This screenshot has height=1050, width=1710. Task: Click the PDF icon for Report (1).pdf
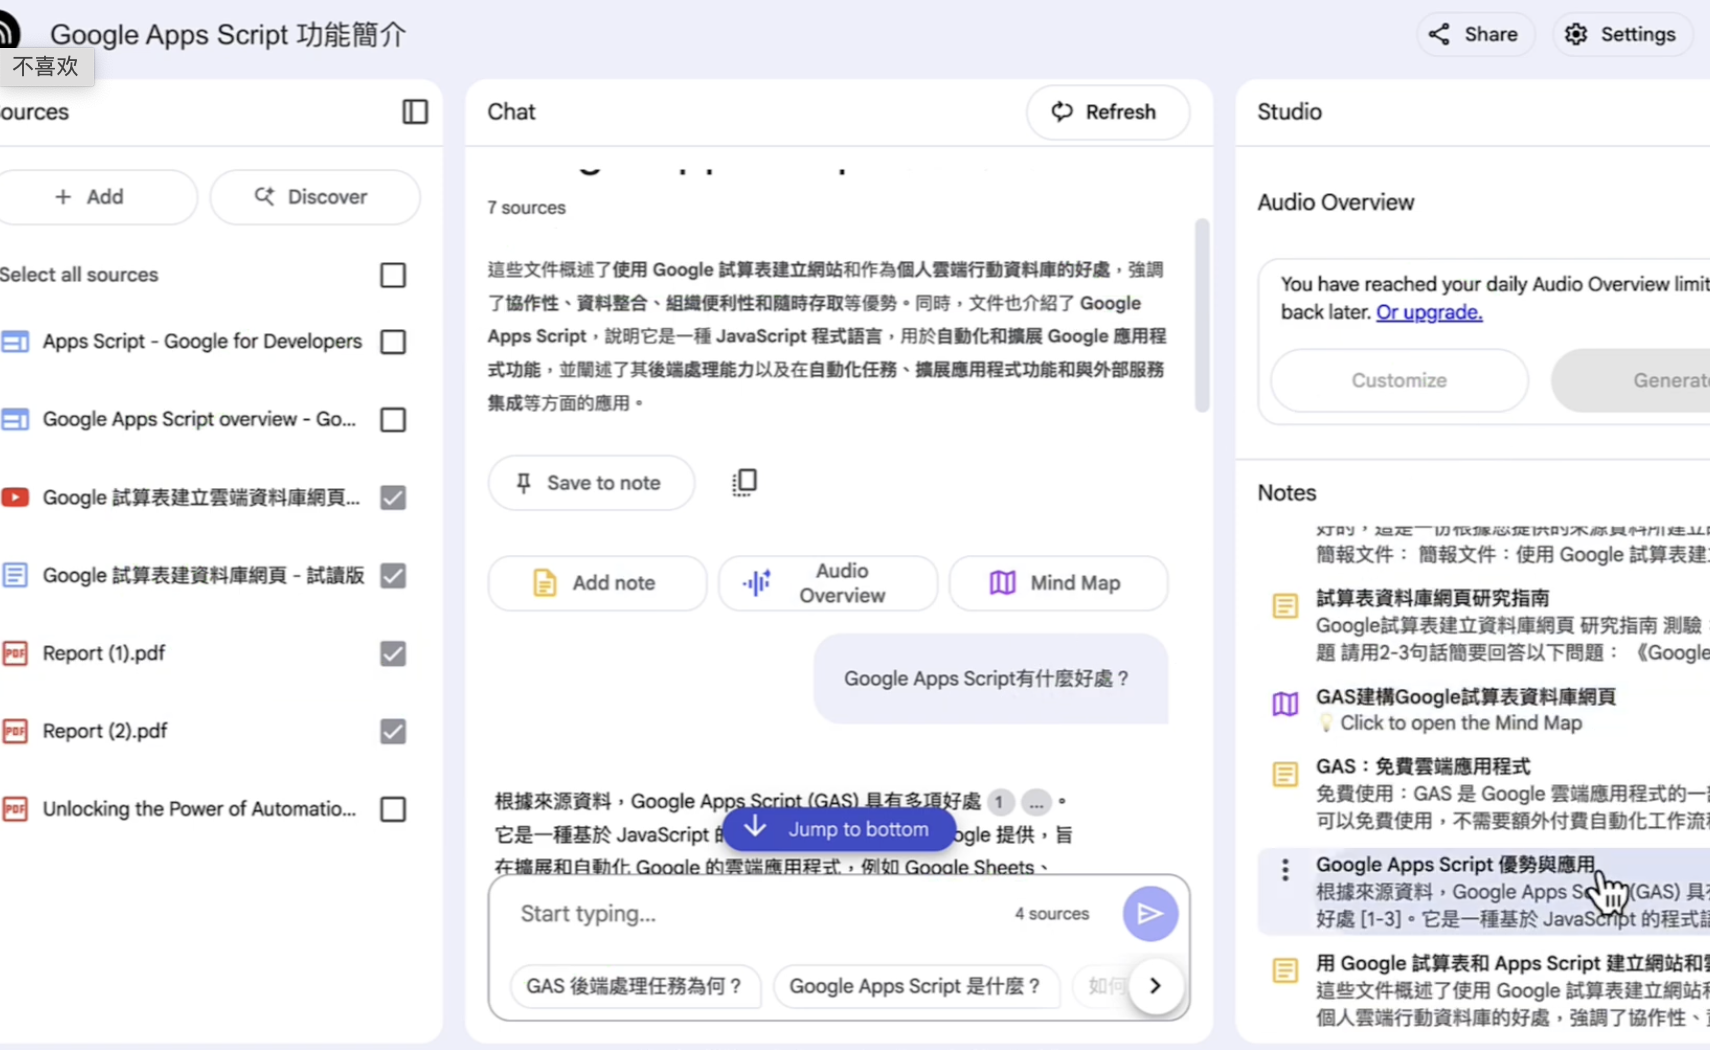click(15, 653)
